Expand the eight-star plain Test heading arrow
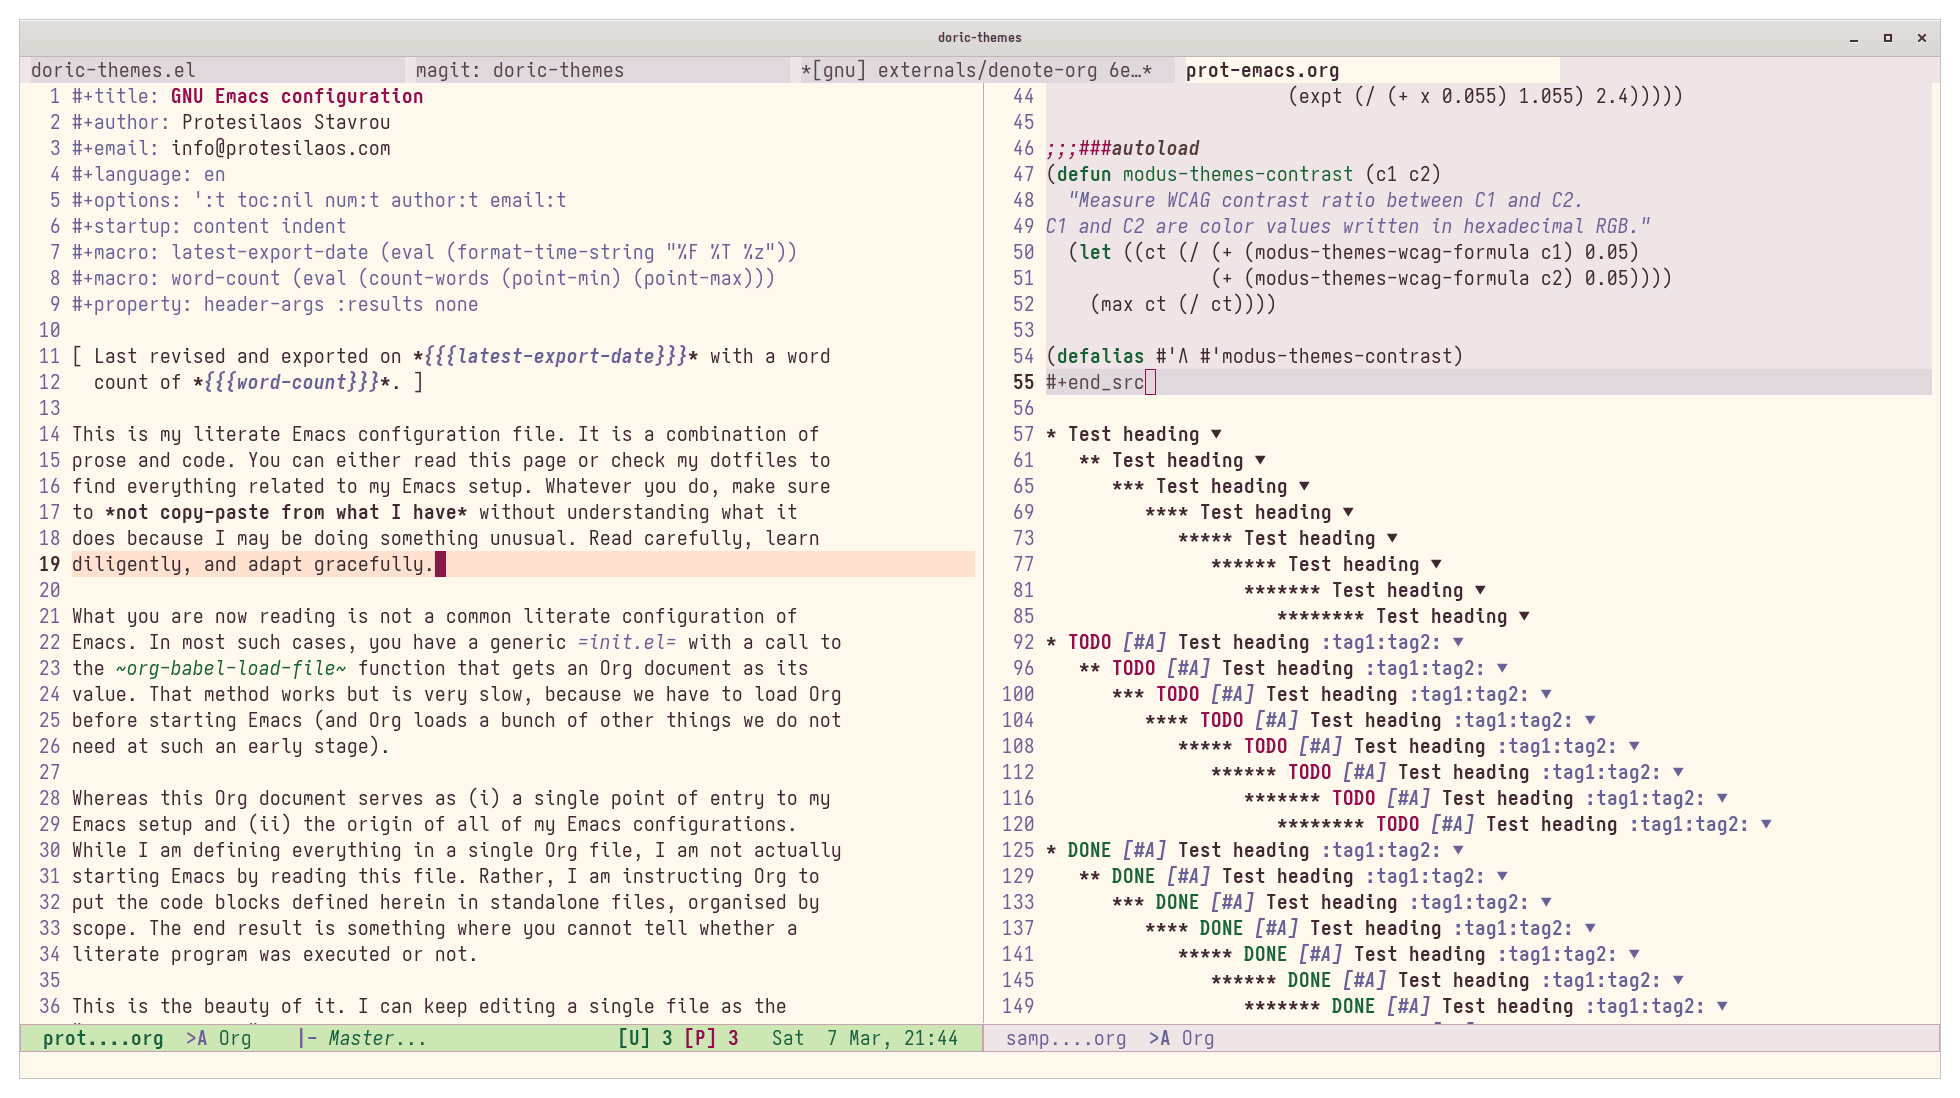This screenshot has height=1098, width=1960. coord(1524,616)
